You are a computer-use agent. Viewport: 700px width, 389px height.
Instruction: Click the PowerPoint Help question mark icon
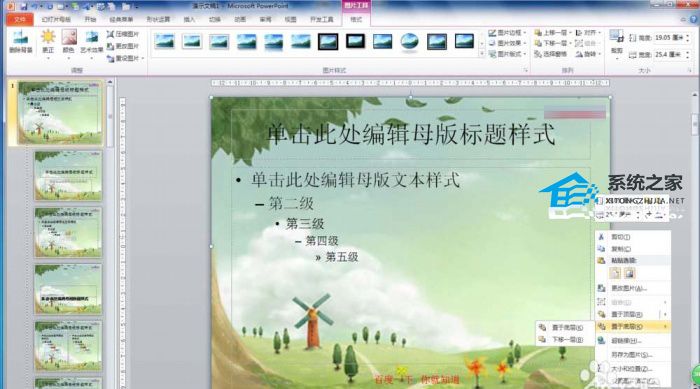[694, 20]
